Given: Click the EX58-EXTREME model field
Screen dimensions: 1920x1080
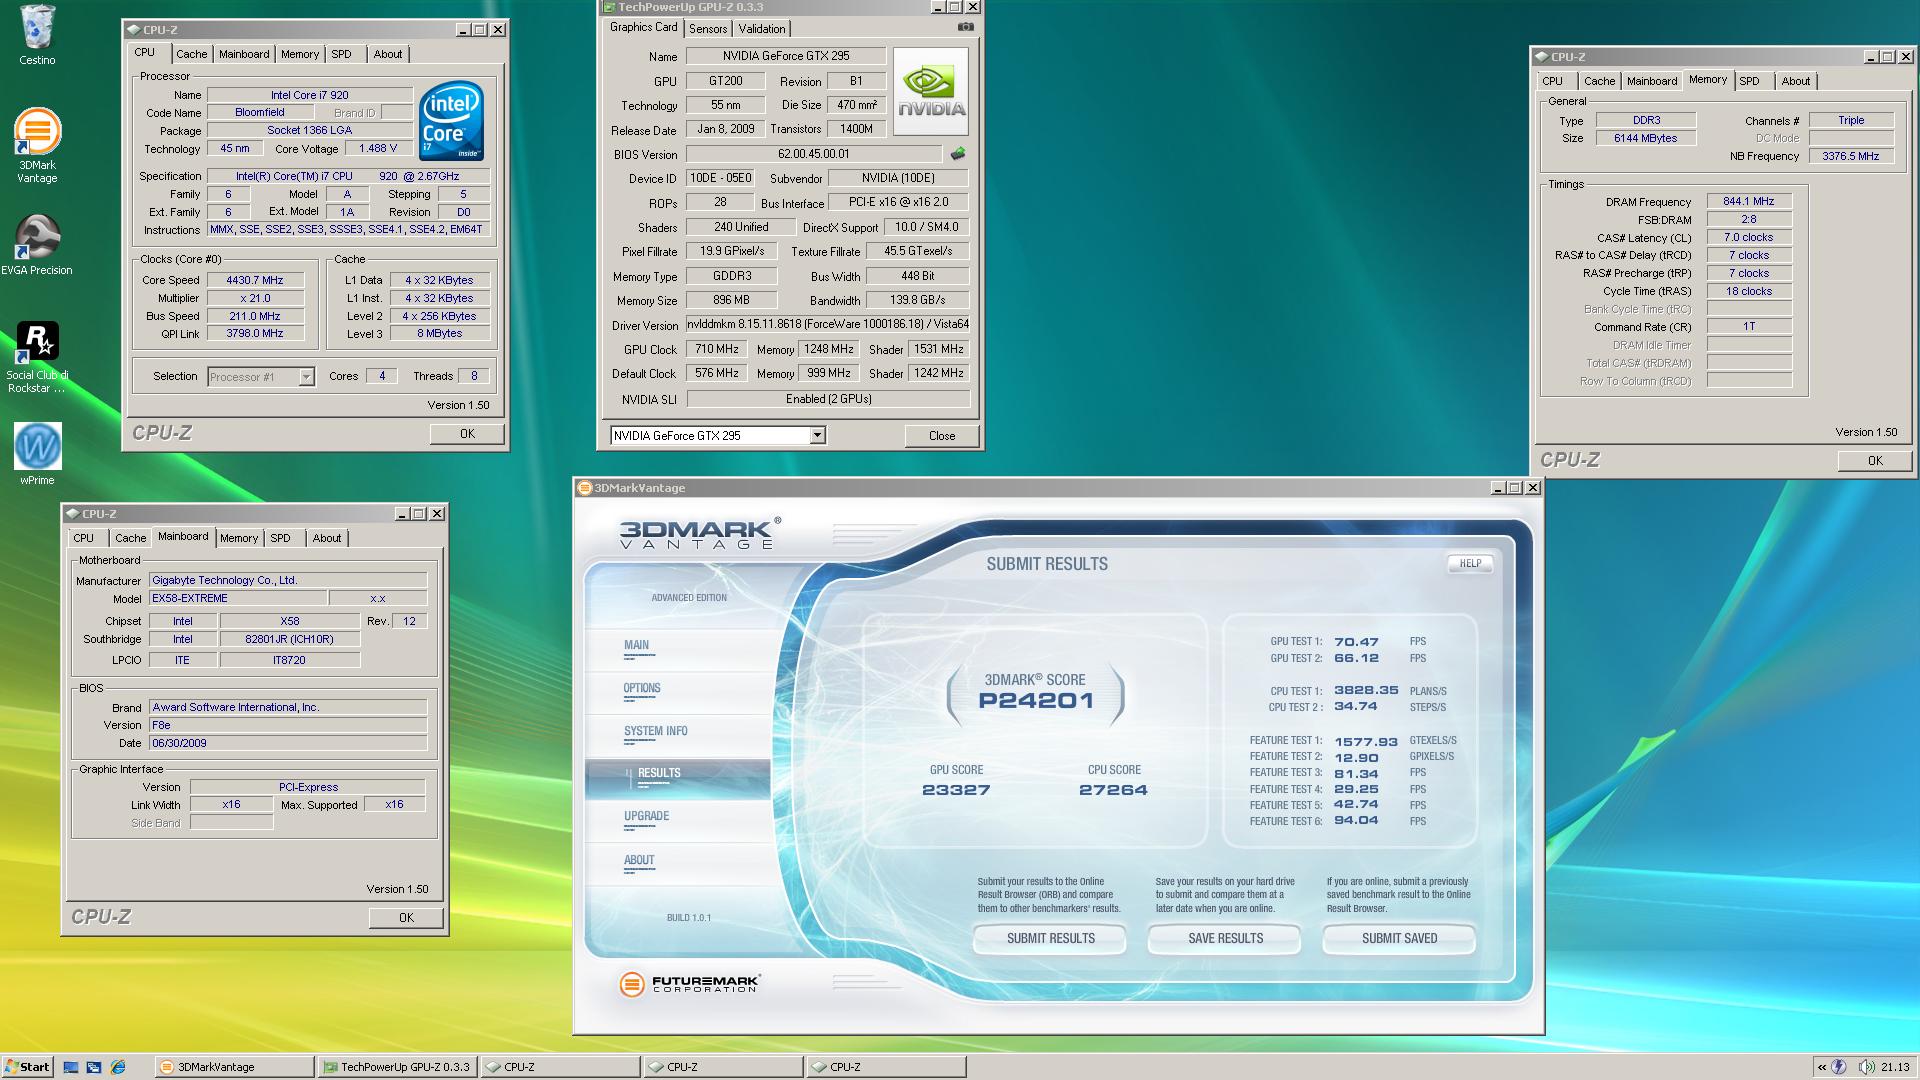Looking at the screenshot, I should [x=238, y=598].
